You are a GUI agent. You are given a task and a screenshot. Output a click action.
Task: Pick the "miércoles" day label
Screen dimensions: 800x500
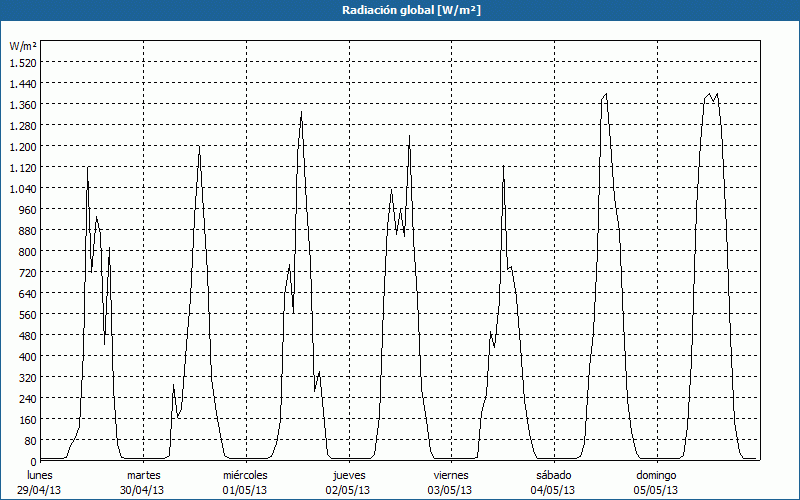click(245, 475)
